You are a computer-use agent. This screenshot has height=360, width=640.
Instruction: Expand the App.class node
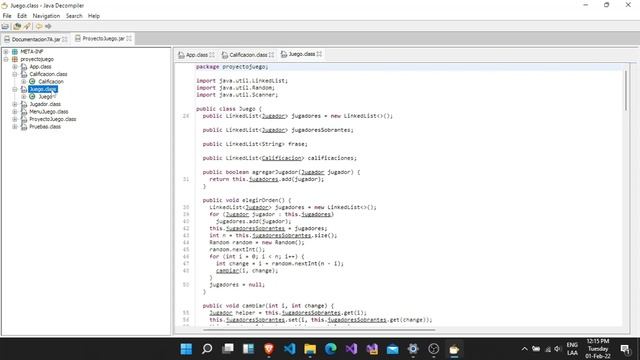click(x=15, y=67)
